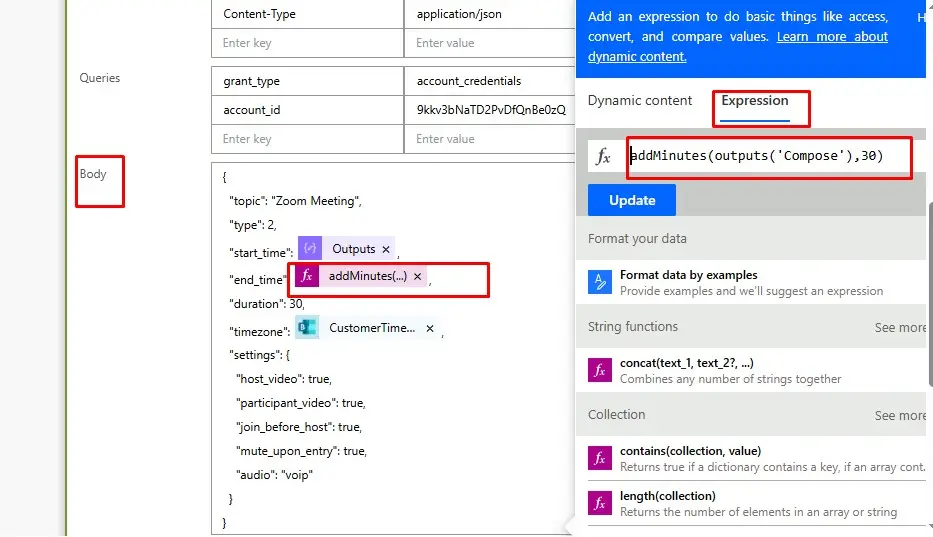This screenshot has width=933, height=537.
Task: Open the Learn more about dynamic content link
Action: coord(738,47)
